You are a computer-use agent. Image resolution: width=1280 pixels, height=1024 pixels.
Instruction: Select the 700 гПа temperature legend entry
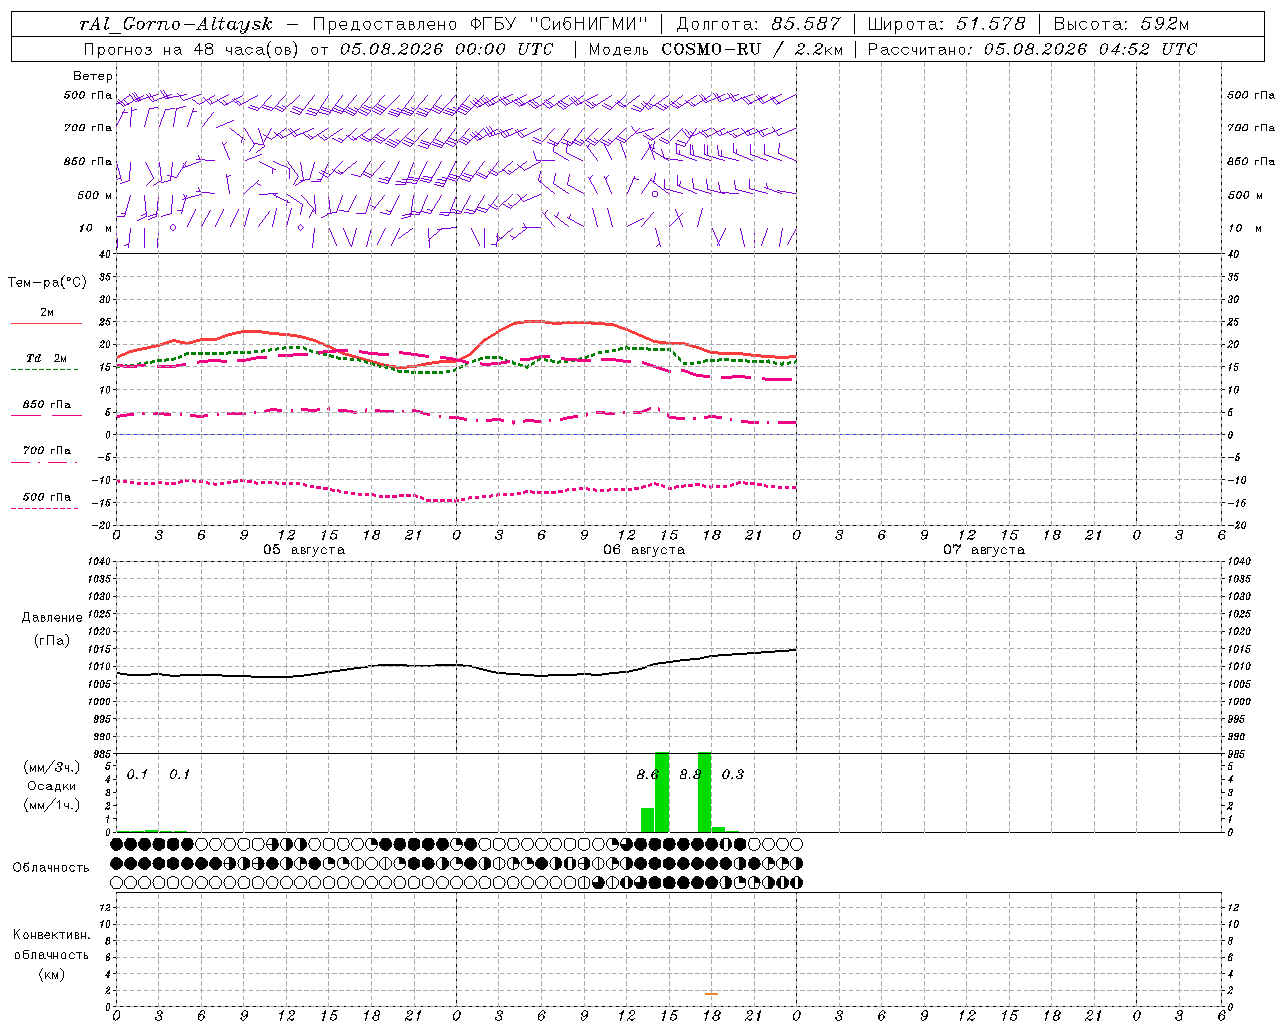point(47,454)
